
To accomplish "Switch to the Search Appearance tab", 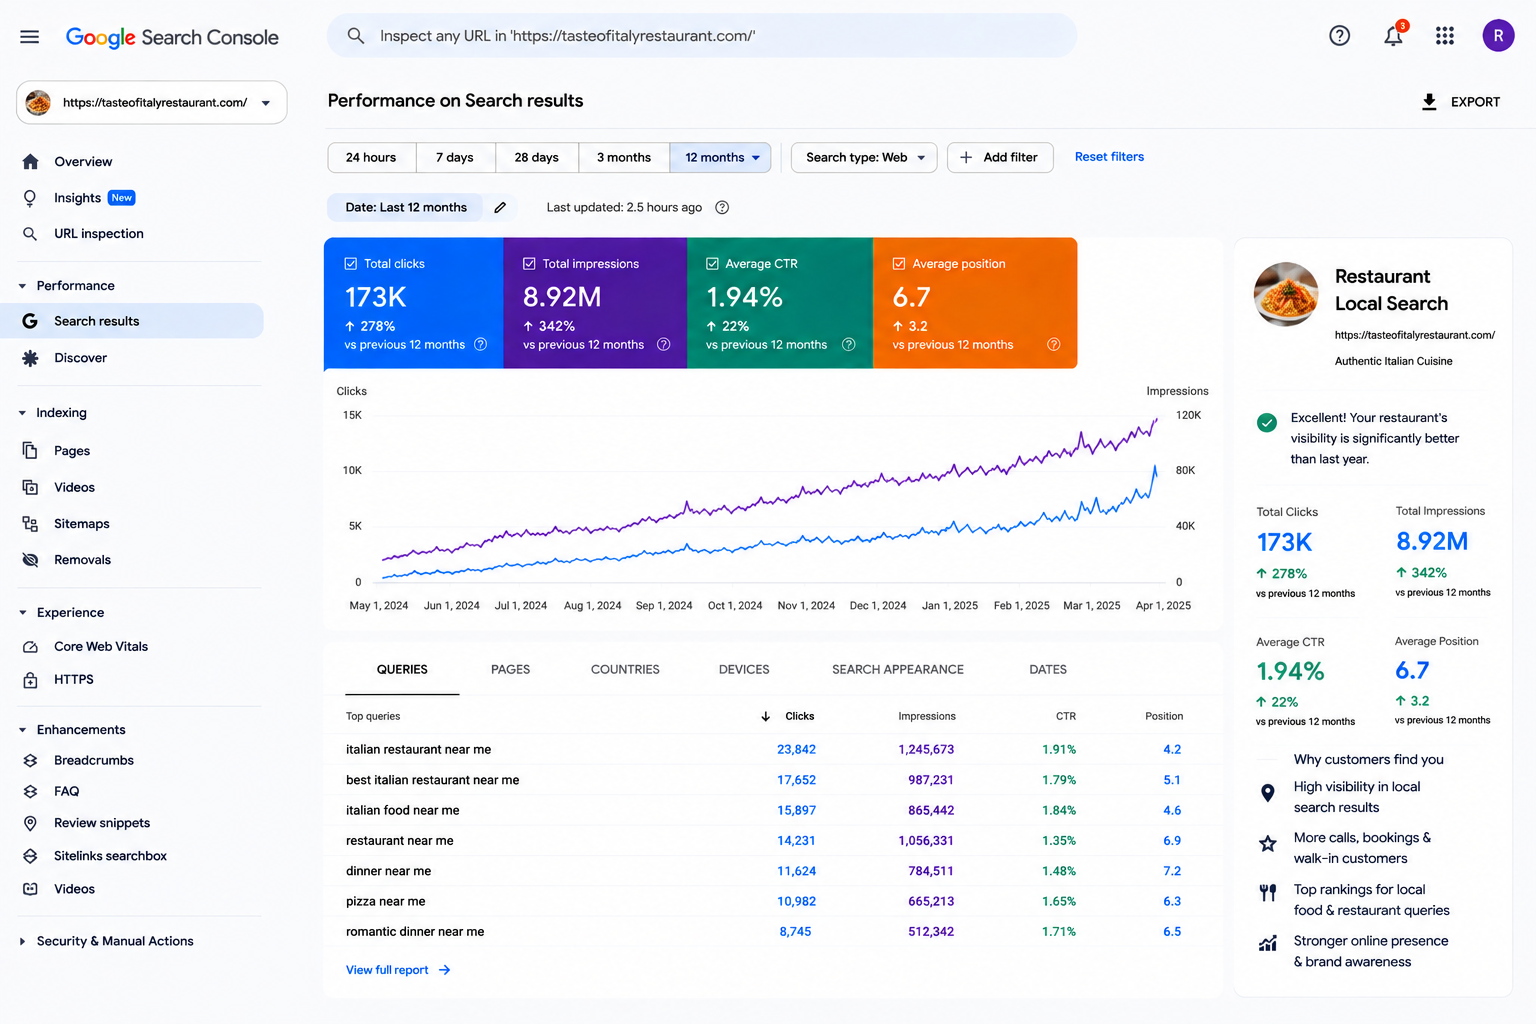I will [898, 670].
